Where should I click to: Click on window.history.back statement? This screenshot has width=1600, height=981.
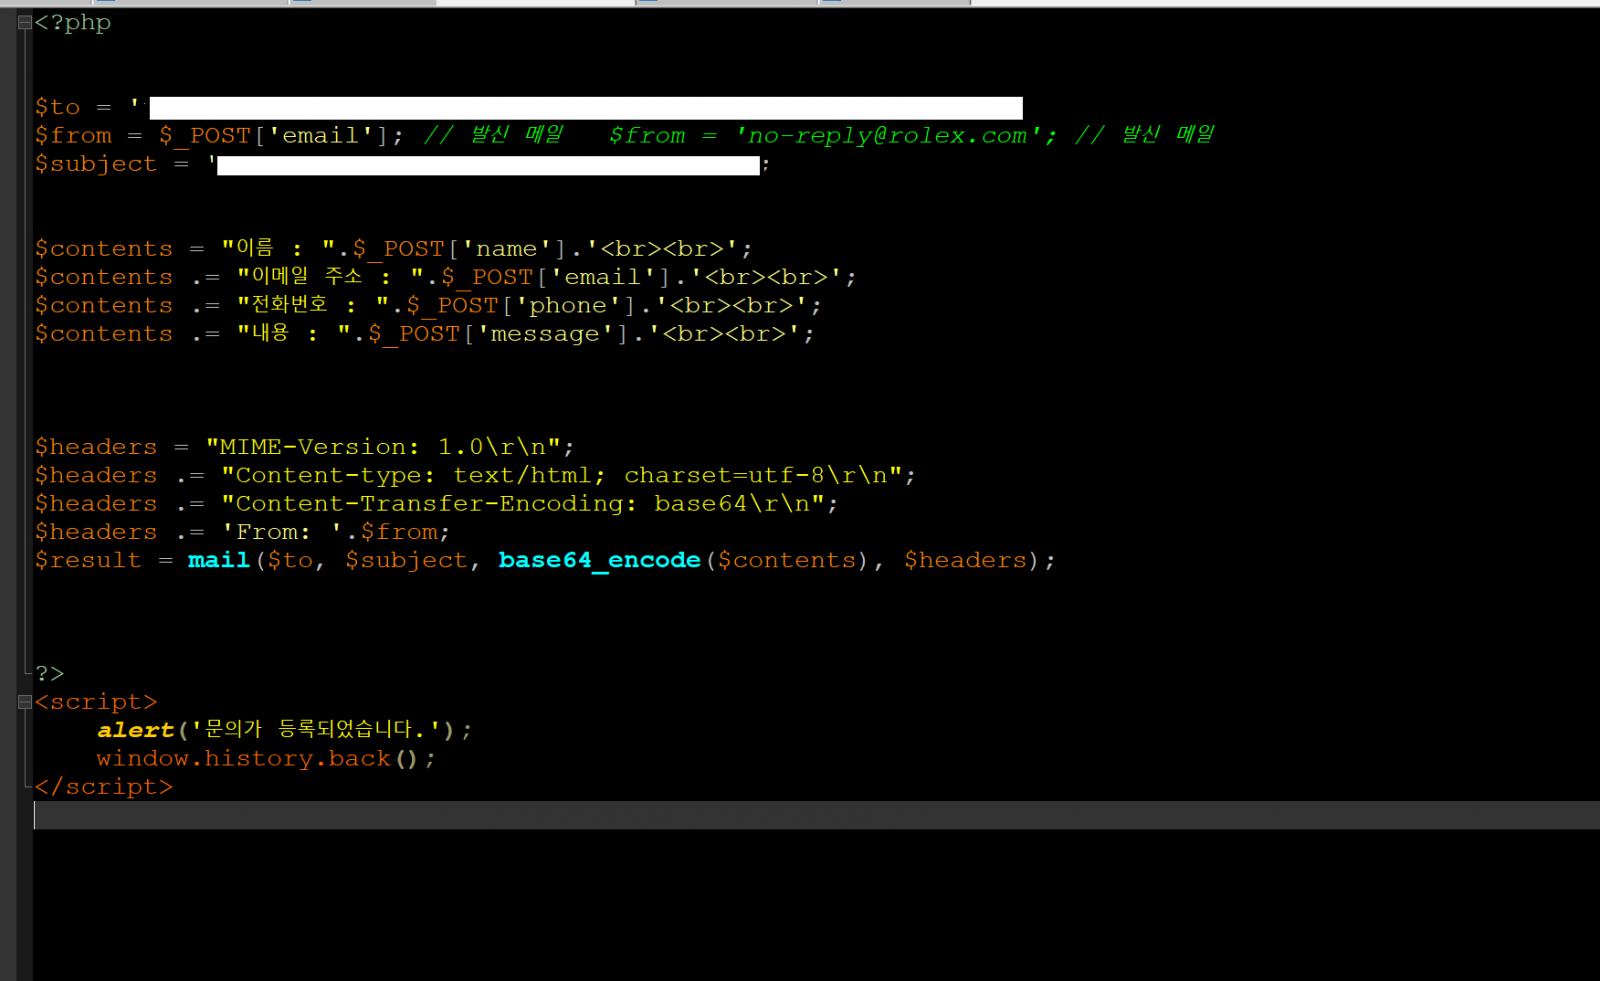click(x=265, y=759)
